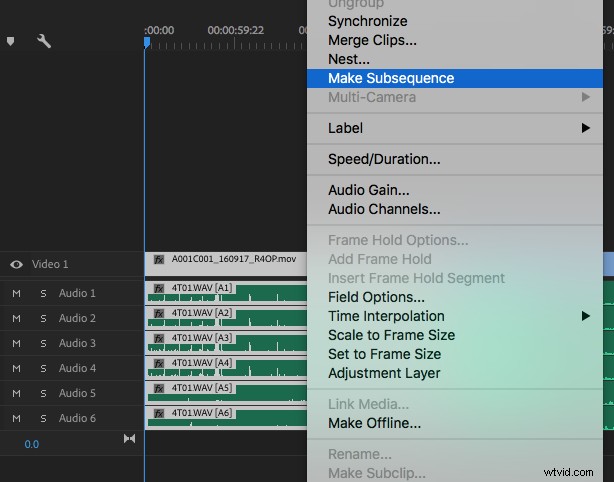Viewport: 614px width, 482px height.
Task: Click fx badge on 4T01.WAV [A2] clip
Action: 159,314
